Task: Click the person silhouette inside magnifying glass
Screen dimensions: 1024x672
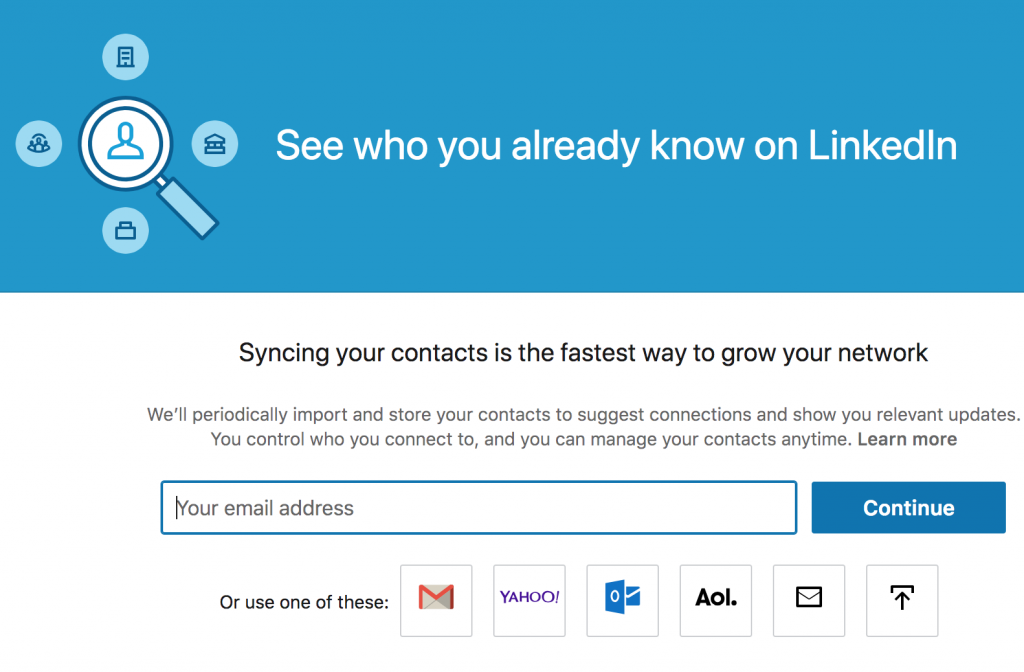Action: pyautogui.click(x=125, y=143)
